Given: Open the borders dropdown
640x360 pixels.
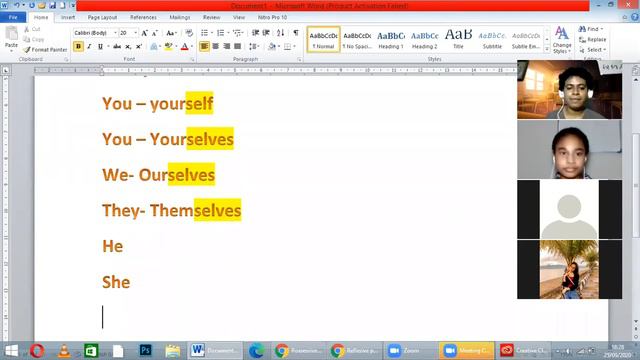Looking at the screenshot, I should 294,46.
